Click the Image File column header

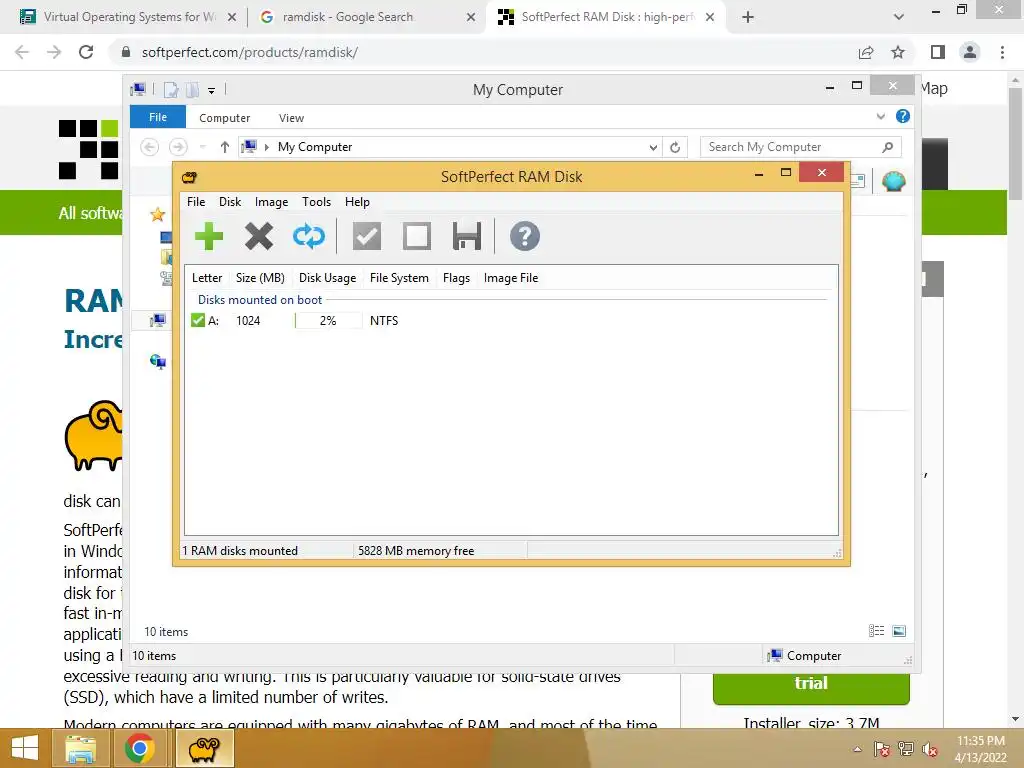click(x=511, y=278)
